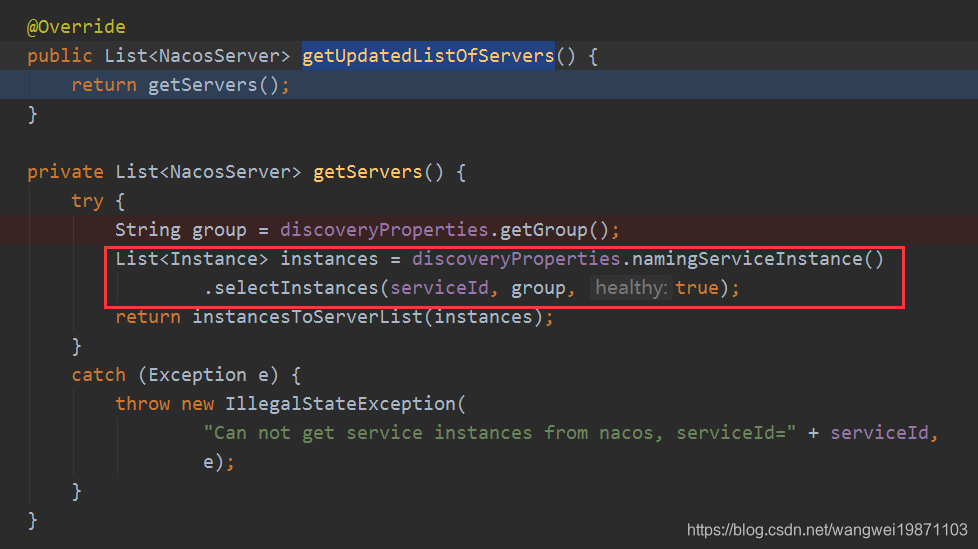The image size is (978, 549).
Task: Click the 'e);' line ending the throw
Action: click(x=219, y=462)
